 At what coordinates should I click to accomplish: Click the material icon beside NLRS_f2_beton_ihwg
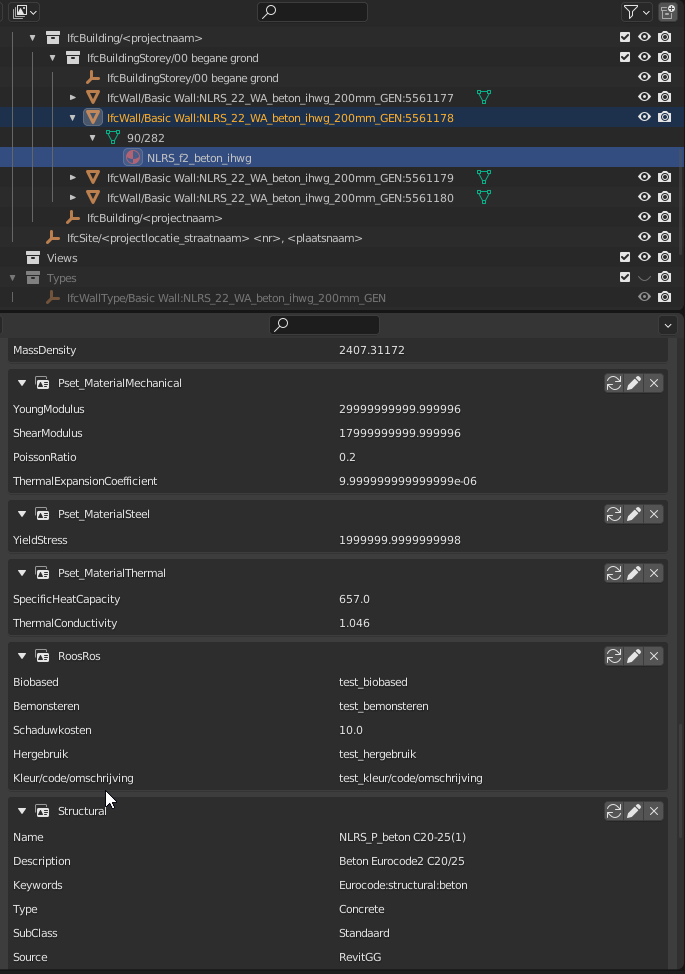[131, 157]
